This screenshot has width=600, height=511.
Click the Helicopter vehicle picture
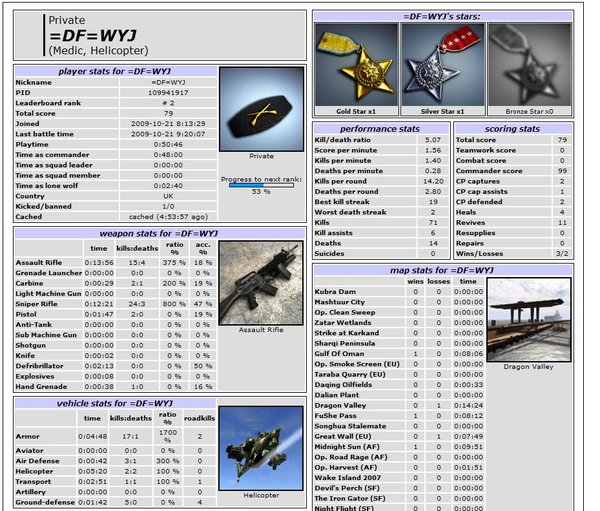pyautogui.click(x=261, y=448)
